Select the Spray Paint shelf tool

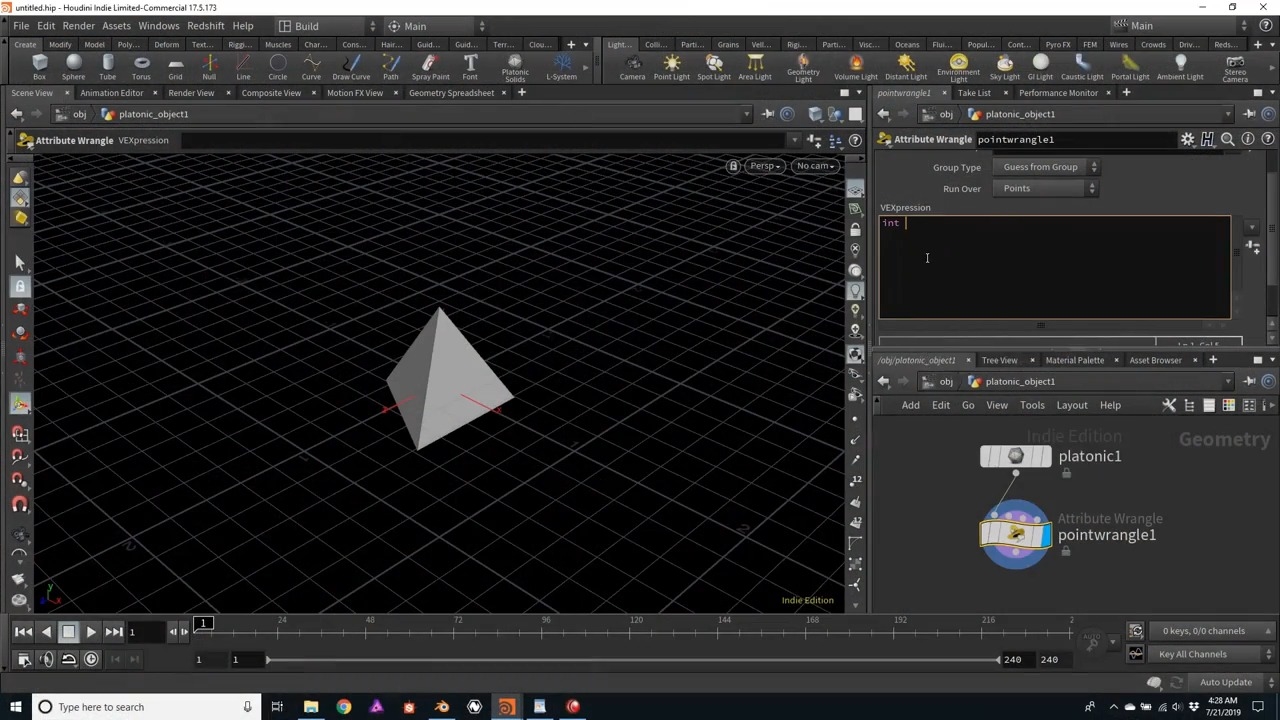(x=430, y=67)
